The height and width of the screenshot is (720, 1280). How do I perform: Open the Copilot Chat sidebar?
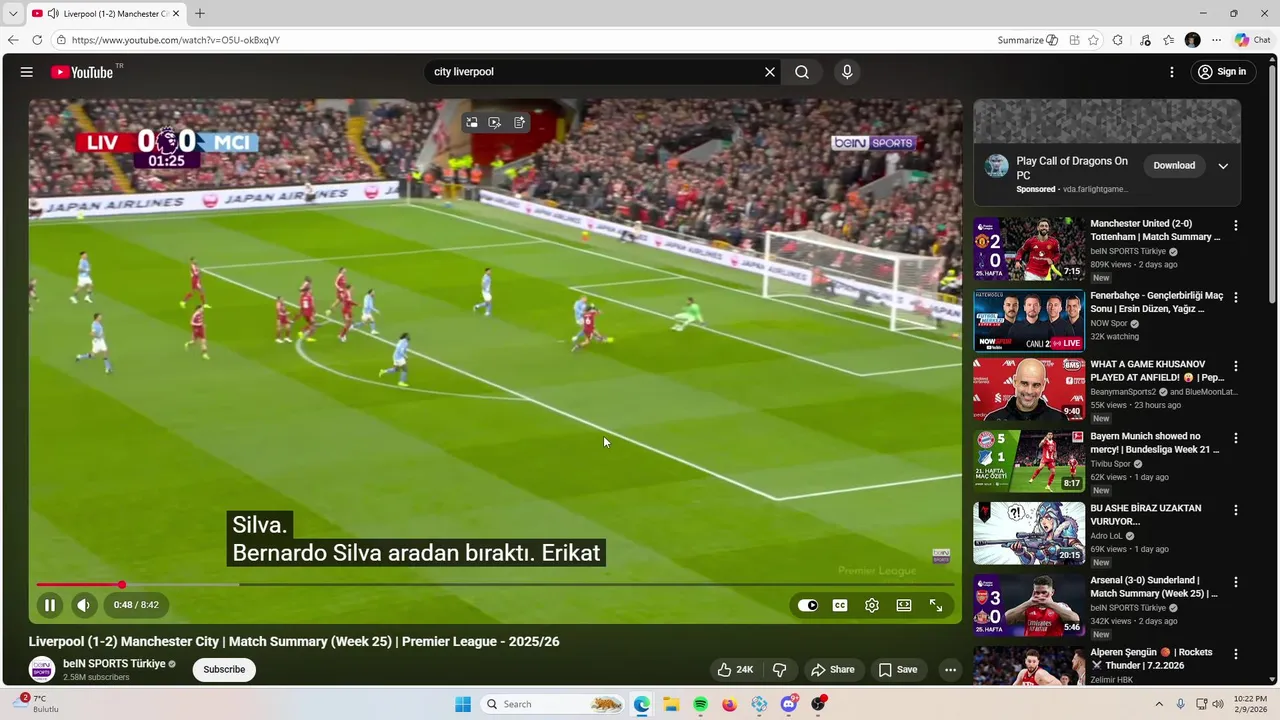(1253, 40)
